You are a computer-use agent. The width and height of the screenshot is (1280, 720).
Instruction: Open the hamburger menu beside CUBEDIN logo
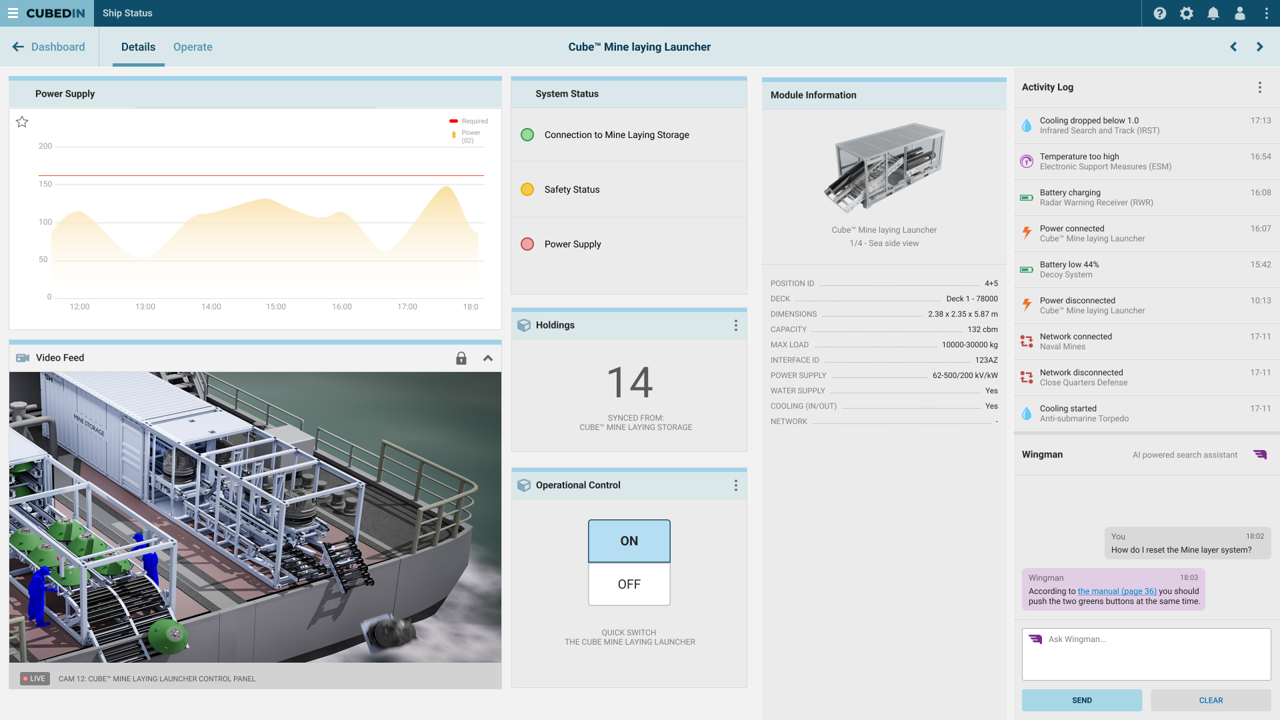[14, 13]
